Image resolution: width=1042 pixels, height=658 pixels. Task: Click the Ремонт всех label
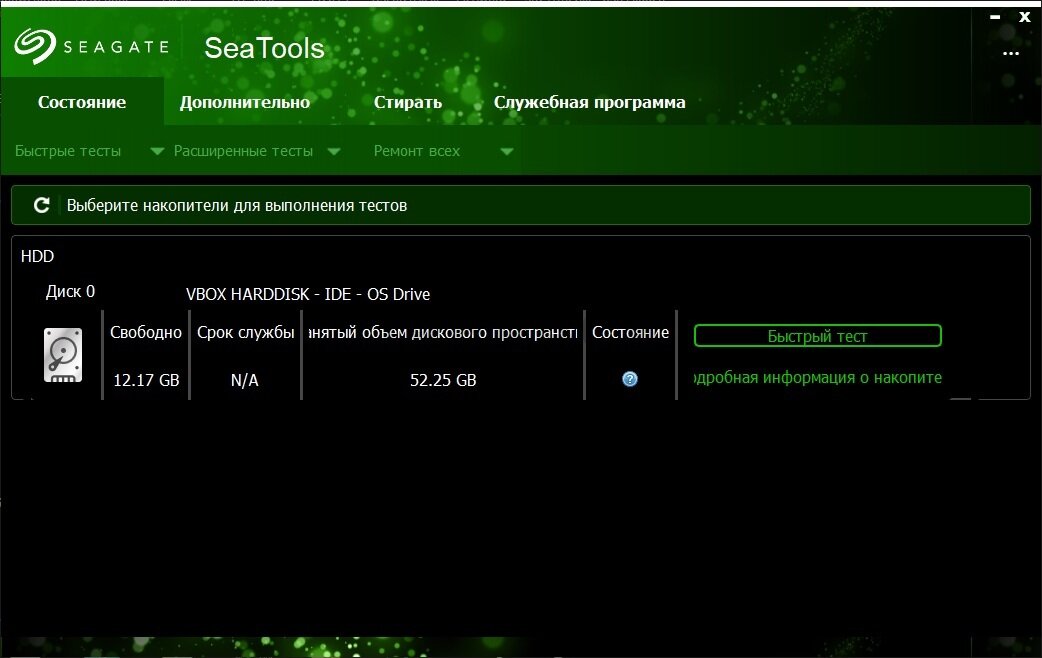tap(417, 151)
